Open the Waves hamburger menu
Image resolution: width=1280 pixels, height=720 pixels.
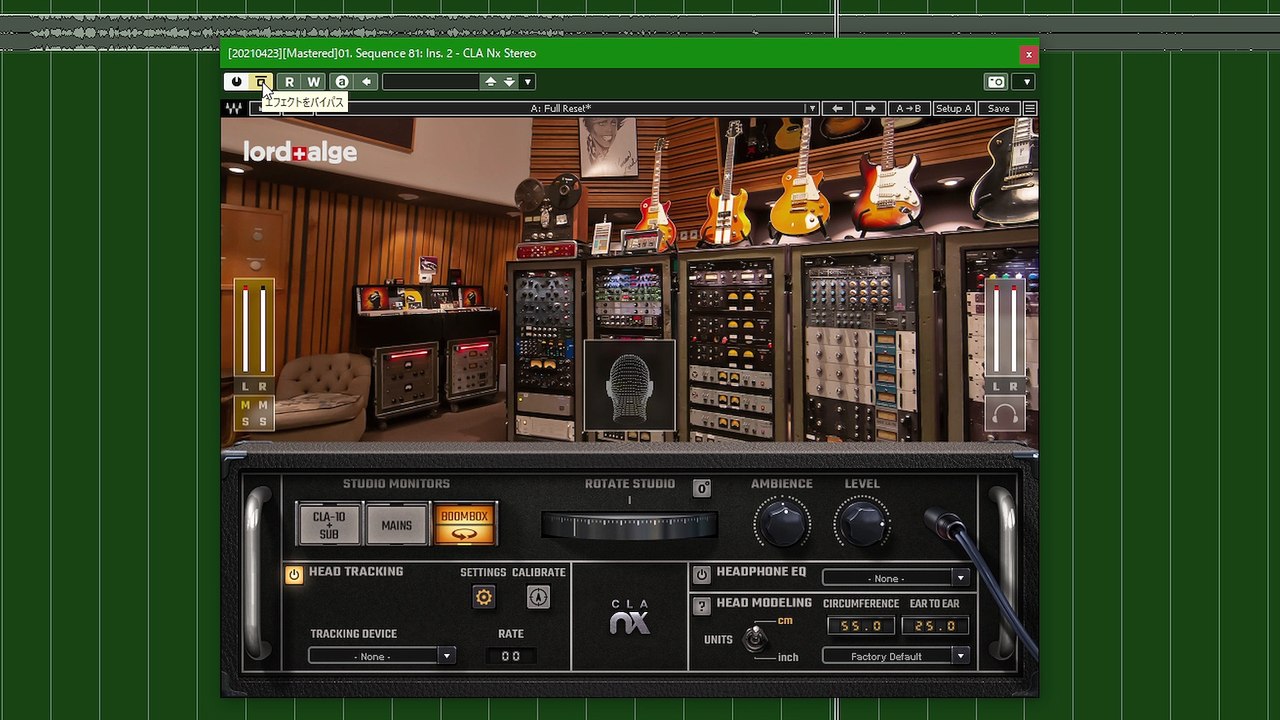1030,108
